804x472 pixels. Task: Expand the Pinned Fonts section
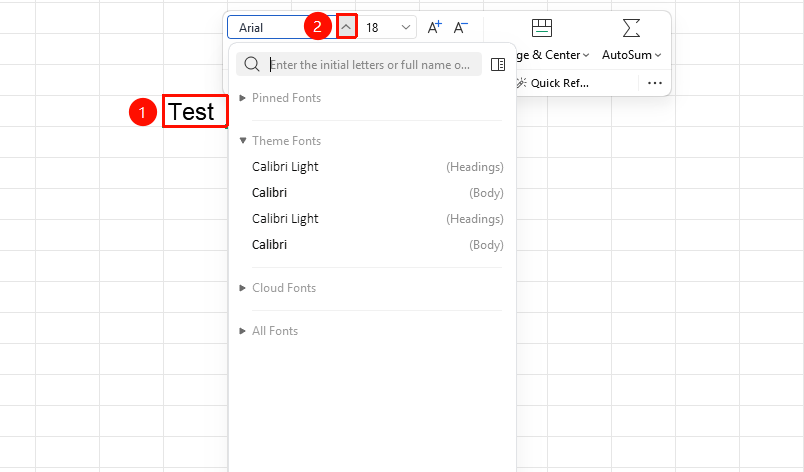click(243, 98)
